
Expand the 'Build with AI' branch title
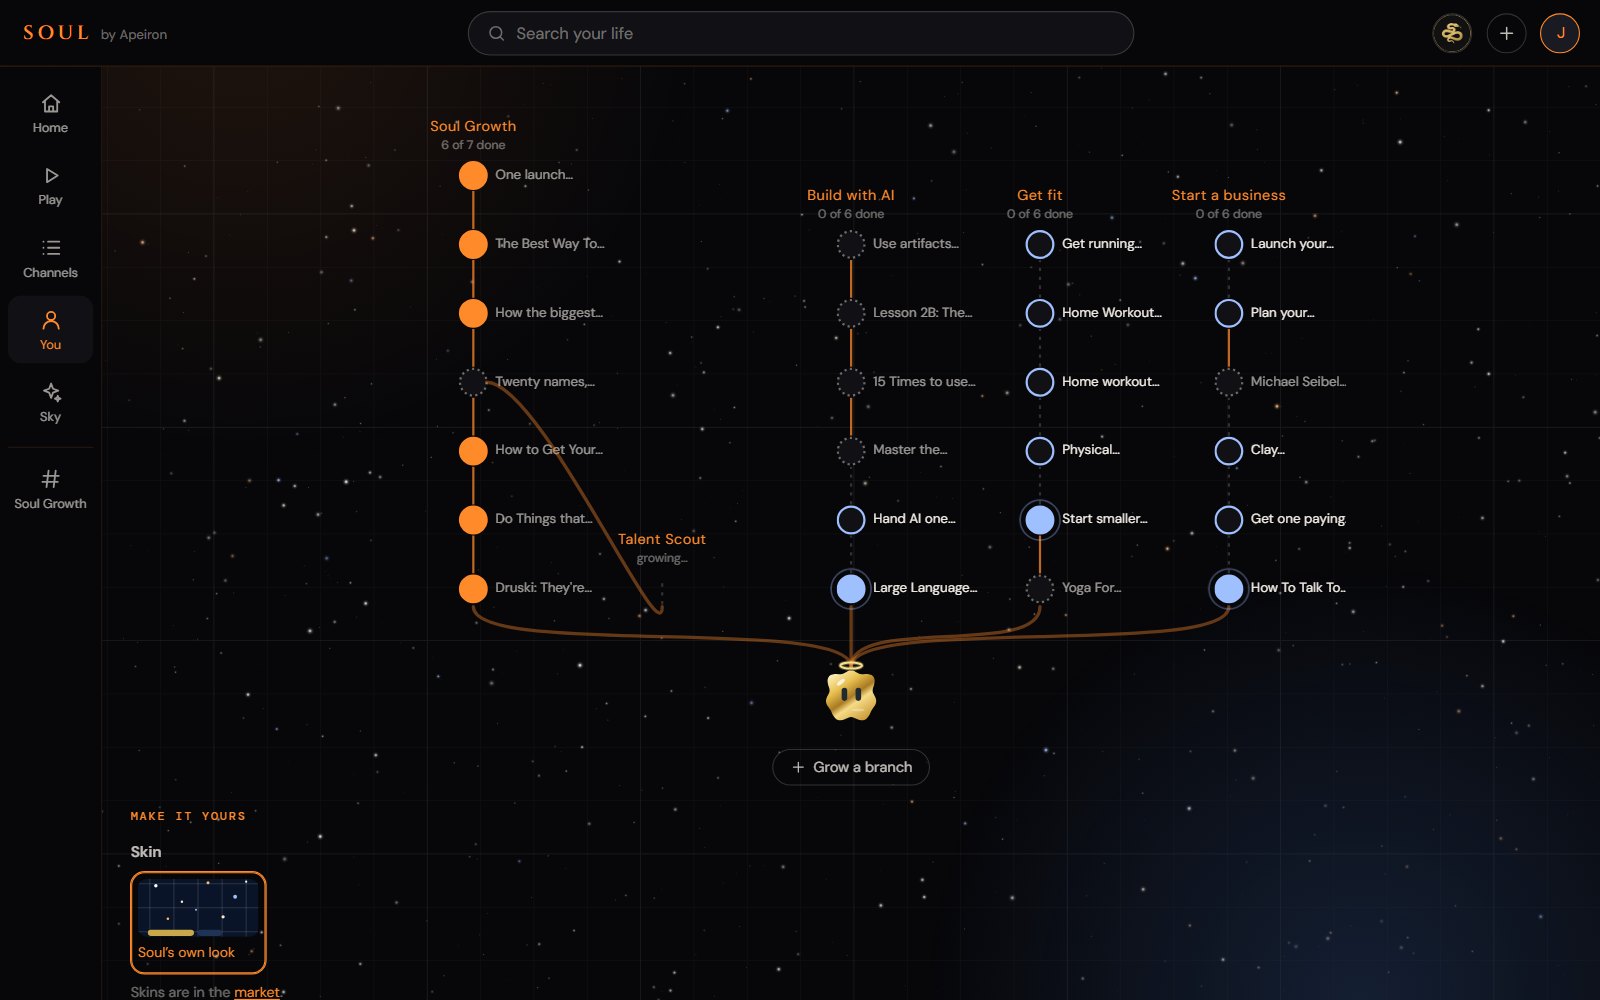click(851, 195)
